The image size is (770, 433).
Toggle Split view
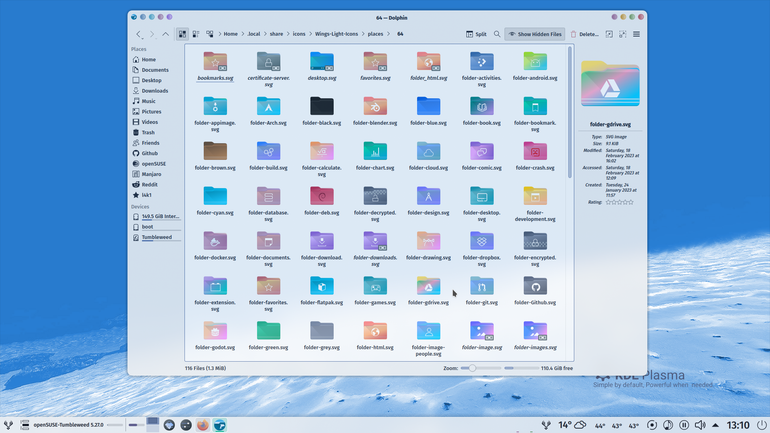click(x=476, y=34)
